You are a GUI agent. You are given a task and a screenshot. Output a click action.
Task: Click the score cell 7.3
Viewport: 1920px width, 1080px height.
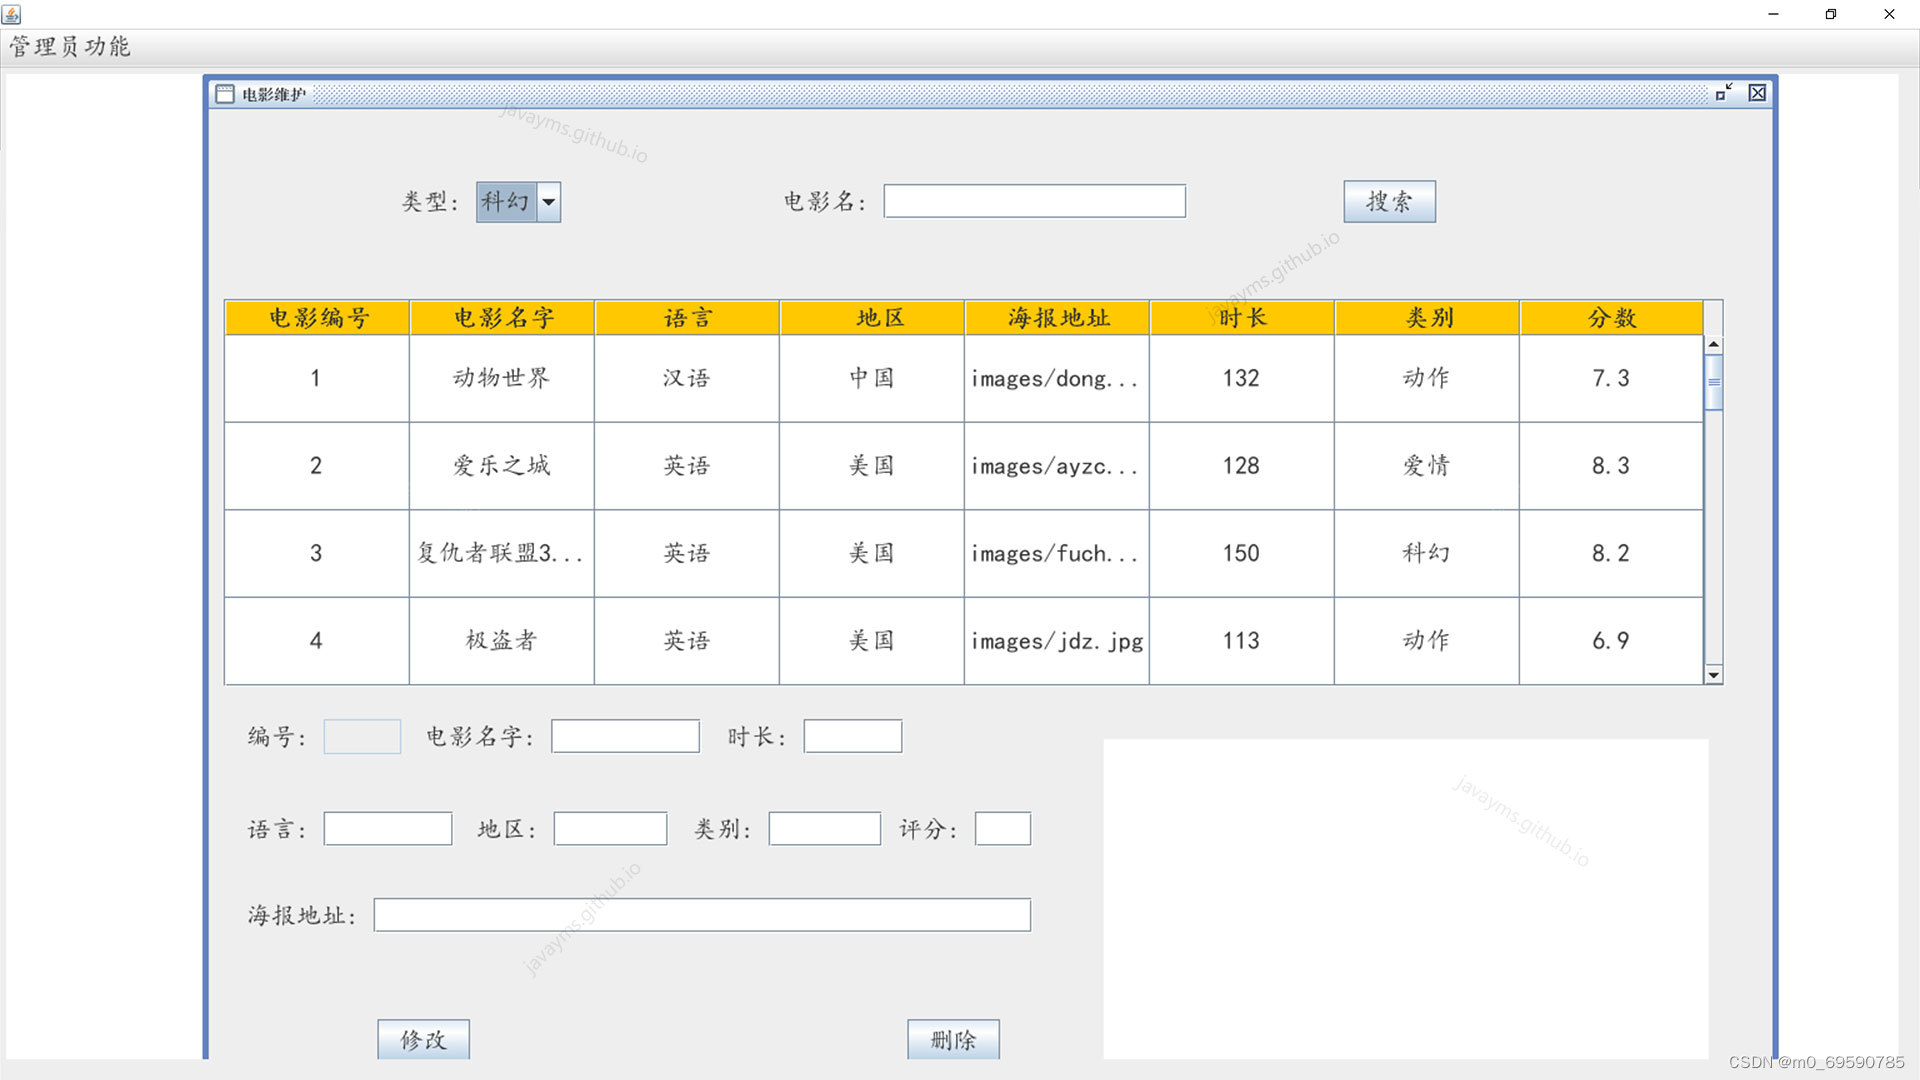point(1610,378)
